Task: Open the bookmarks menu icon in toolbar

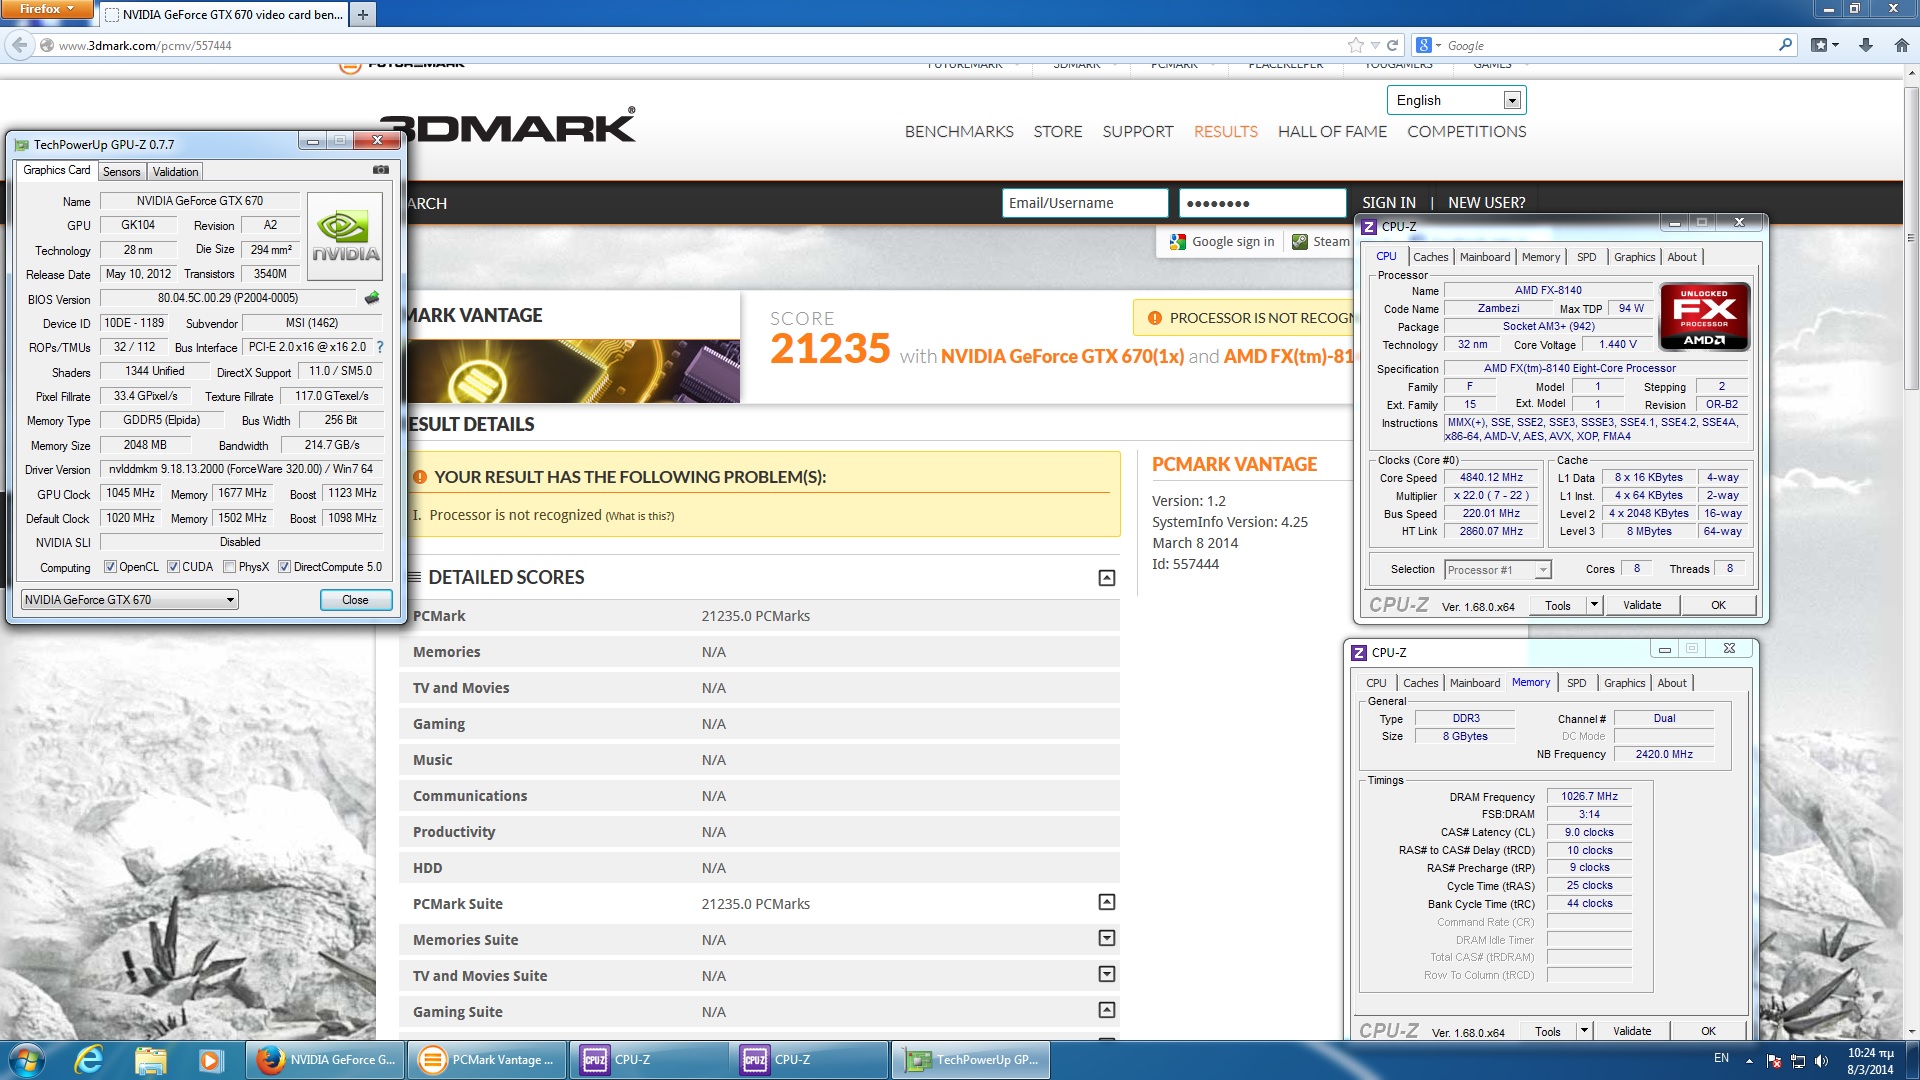Action: pyautogui.click(x=1825, y=45)
